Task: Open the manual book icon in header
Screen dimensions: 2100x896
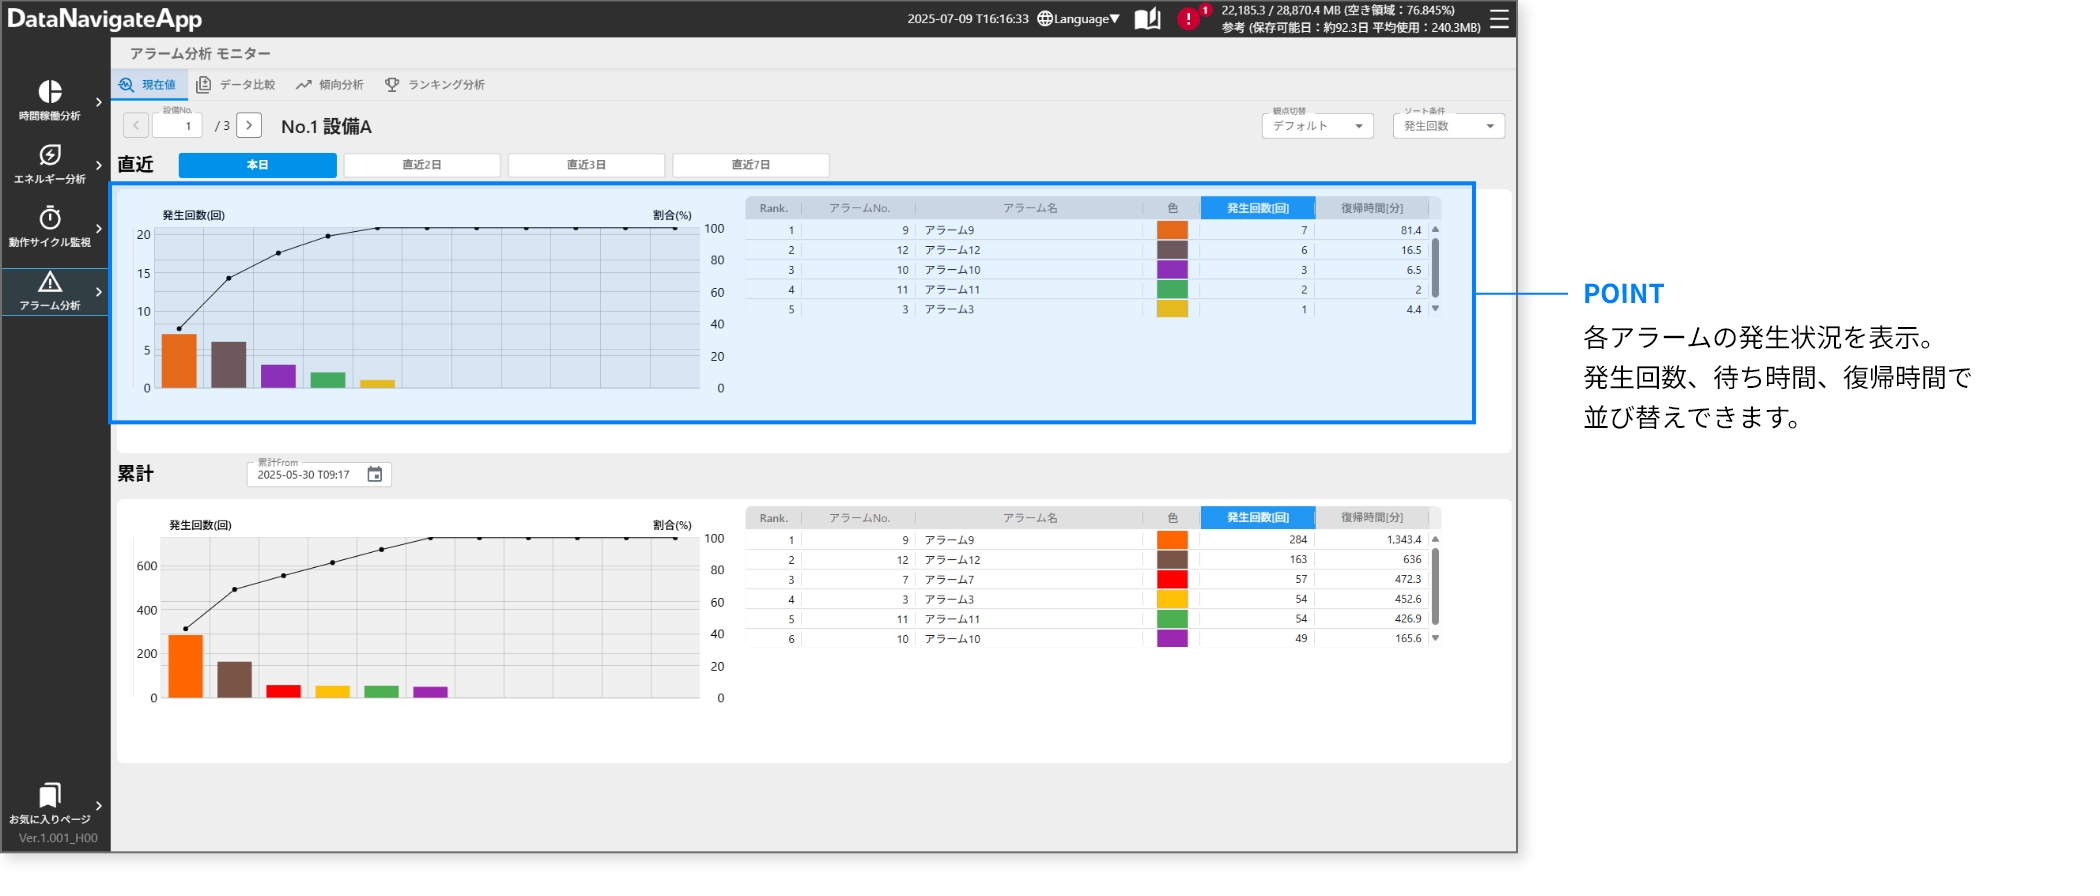Action: coord(1148,19)
